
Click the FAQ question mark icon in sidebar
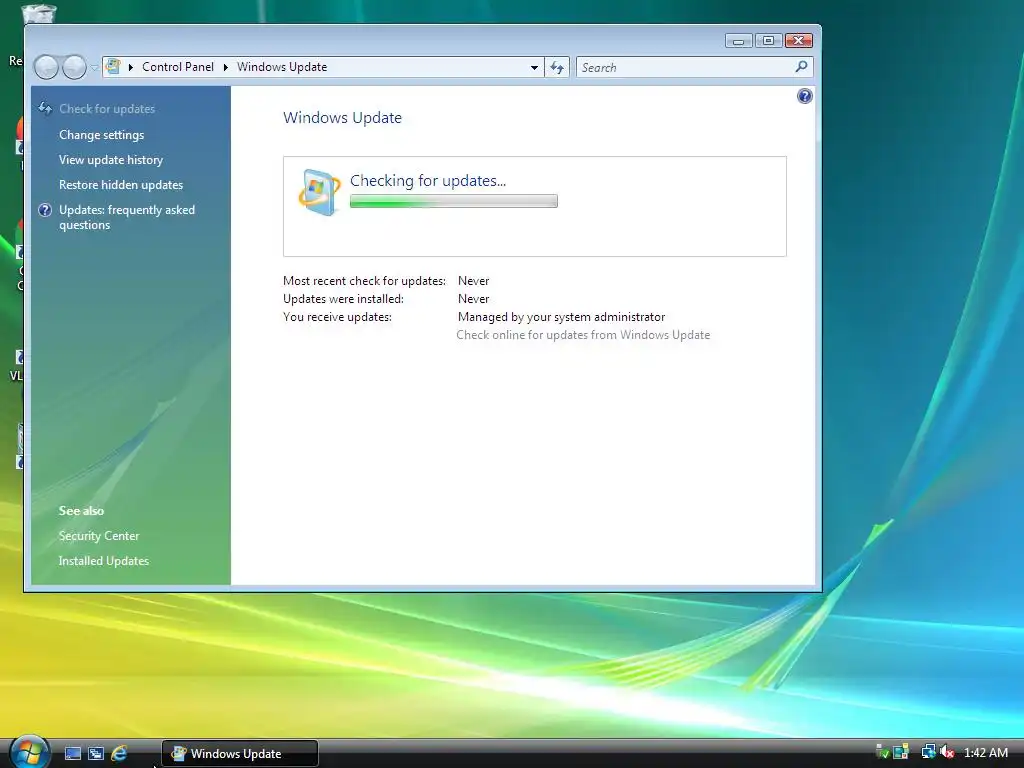(45, 210)
